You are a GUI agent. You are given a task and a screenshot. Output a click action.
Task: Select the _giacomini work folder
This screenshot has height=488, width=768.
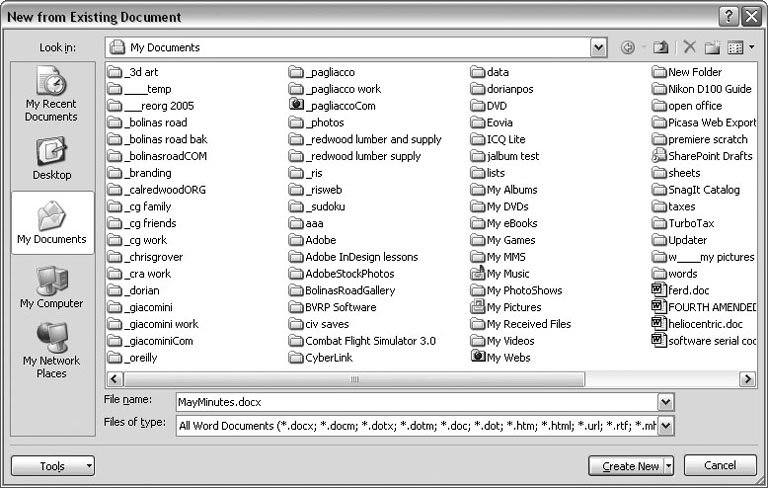(153, 324)
